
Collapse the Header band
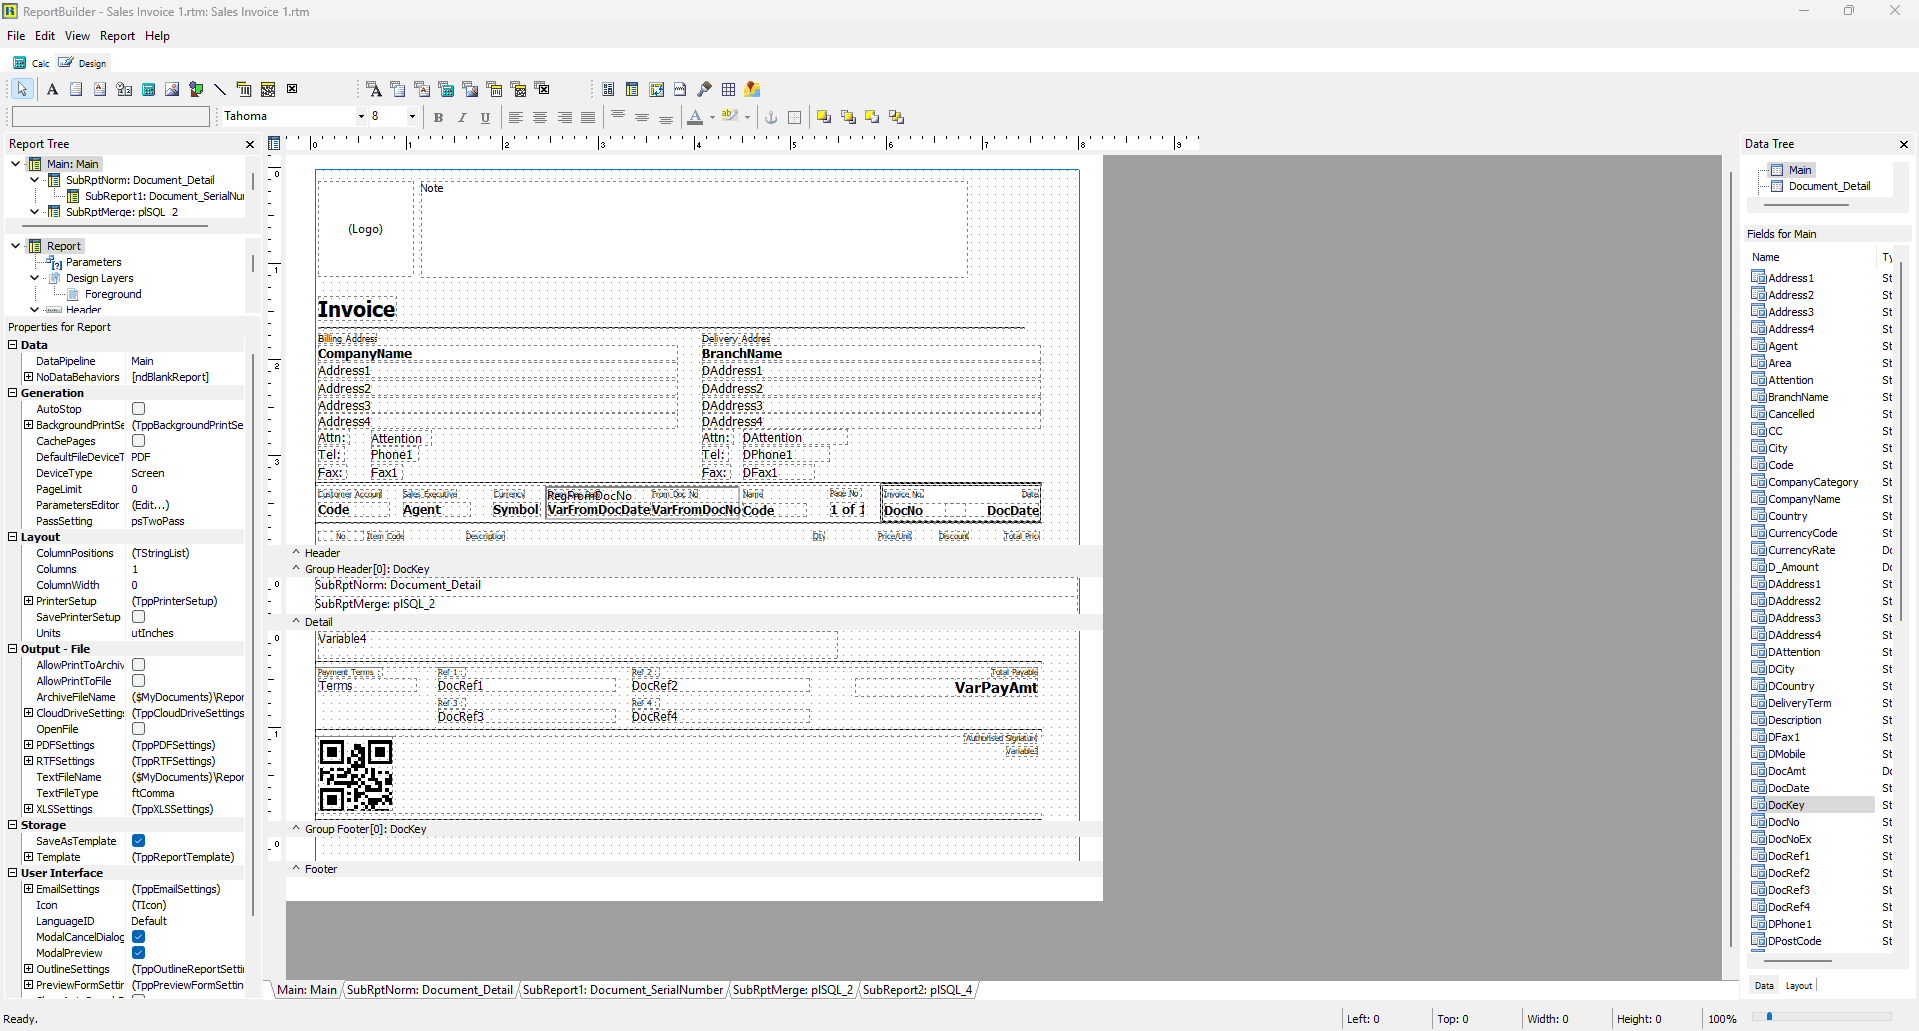296,552
